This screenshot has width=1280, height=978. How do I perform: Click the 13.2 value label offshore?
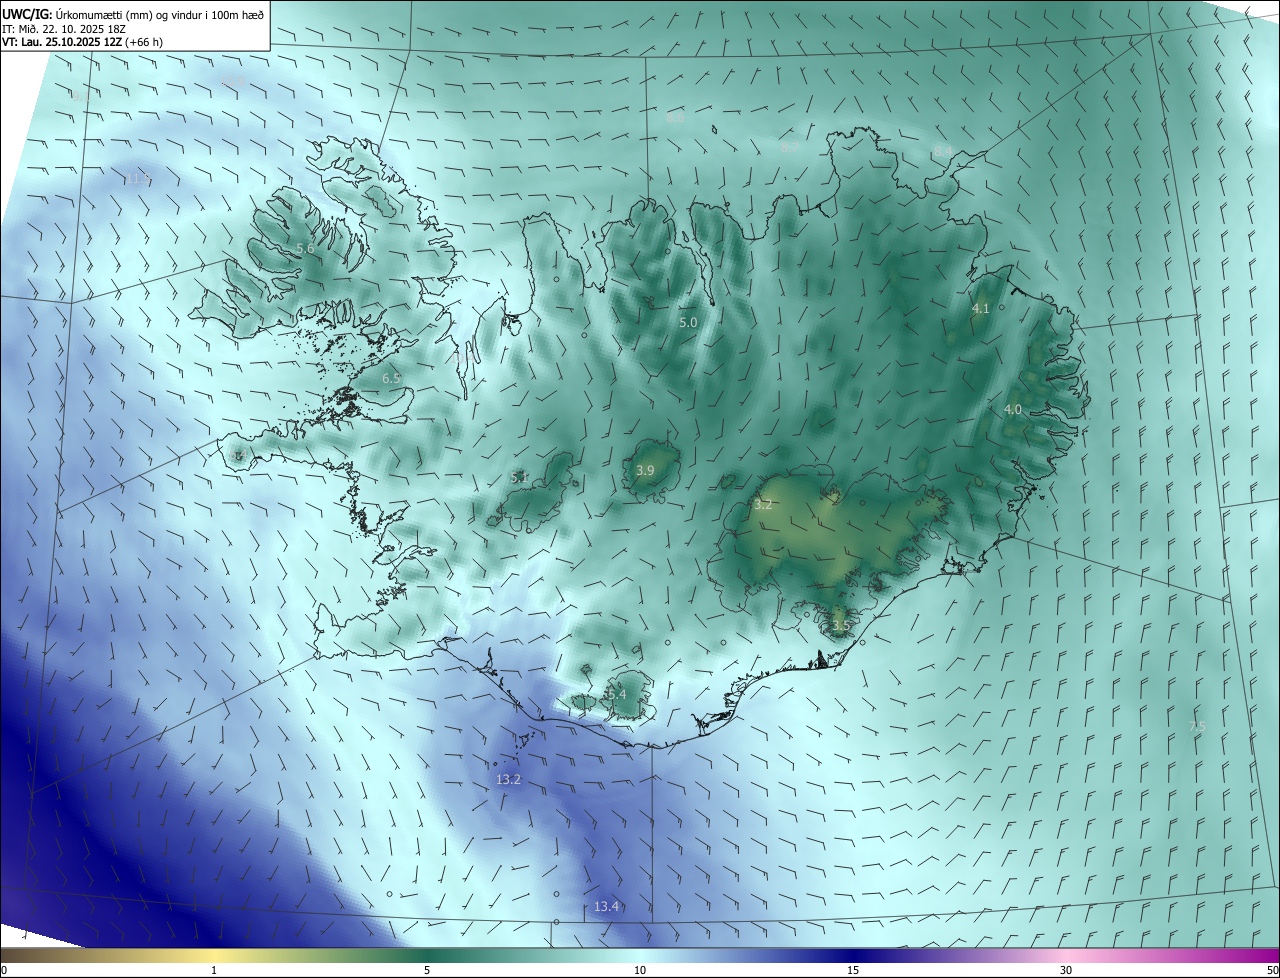pyautogui.click(x=508, y=779)
